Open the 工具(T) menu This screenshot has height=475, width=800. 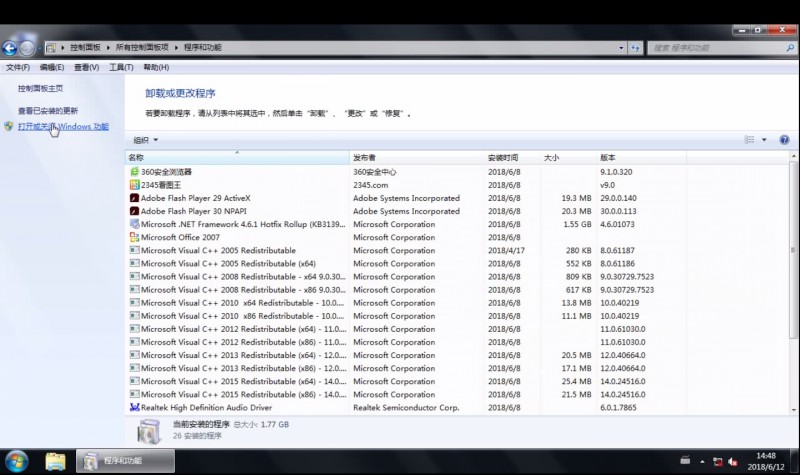pyautogui.click(x=121, y=67)
